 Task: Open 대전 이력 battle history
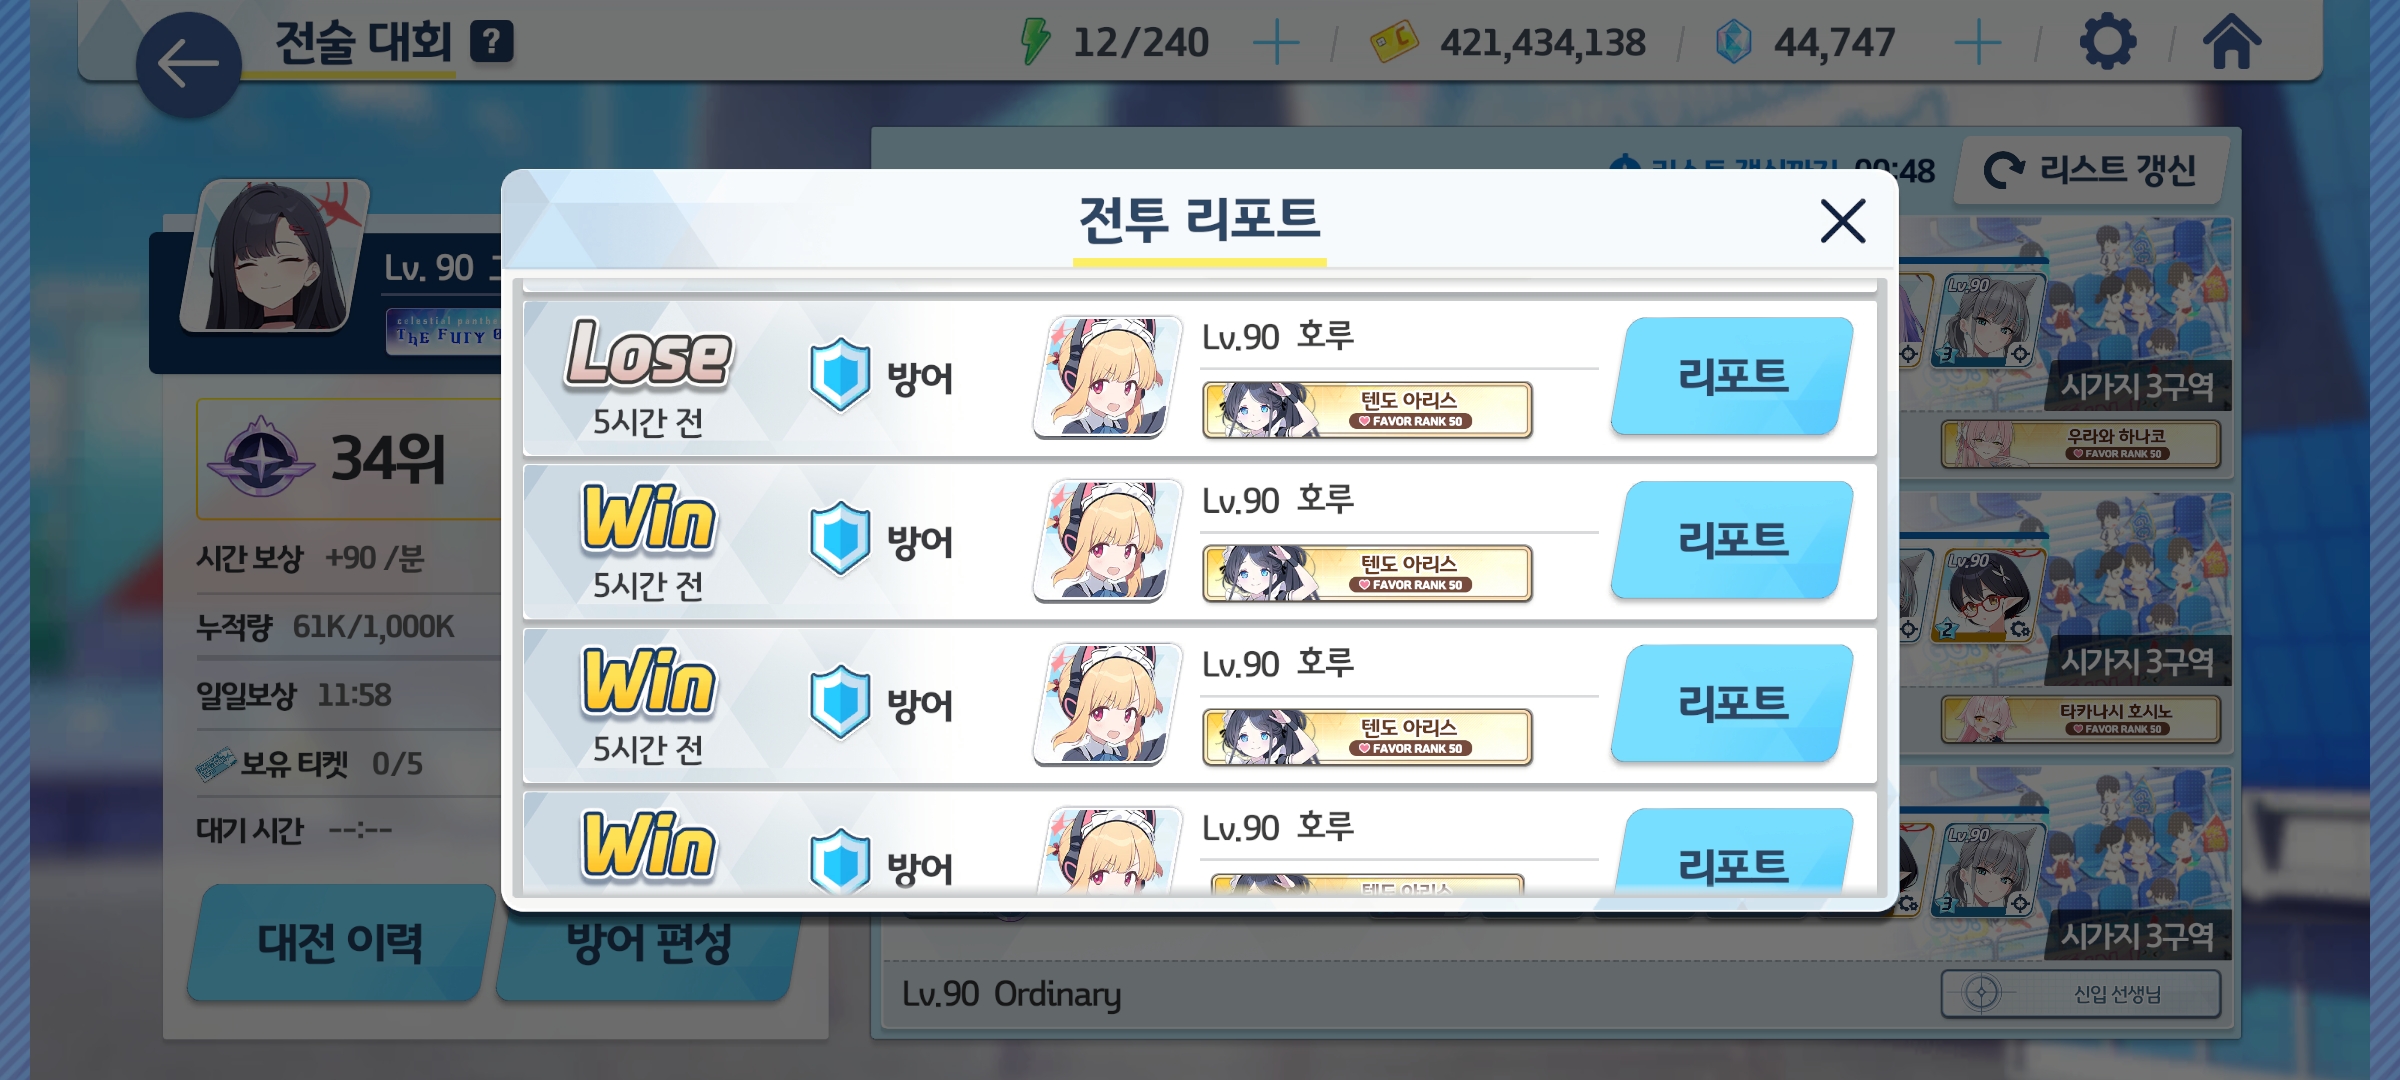(341, 942)
